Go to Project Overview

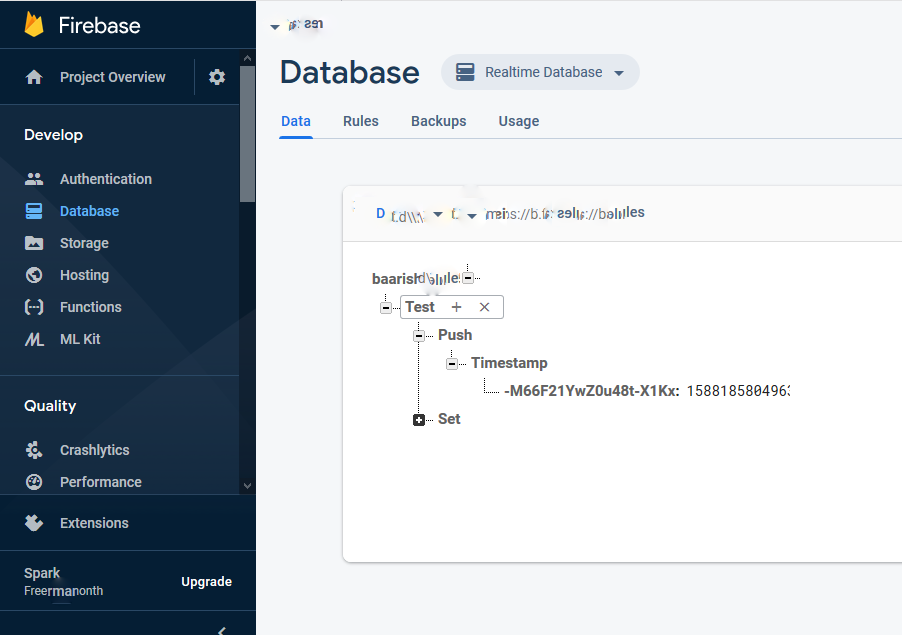click(x=112, y=77)
